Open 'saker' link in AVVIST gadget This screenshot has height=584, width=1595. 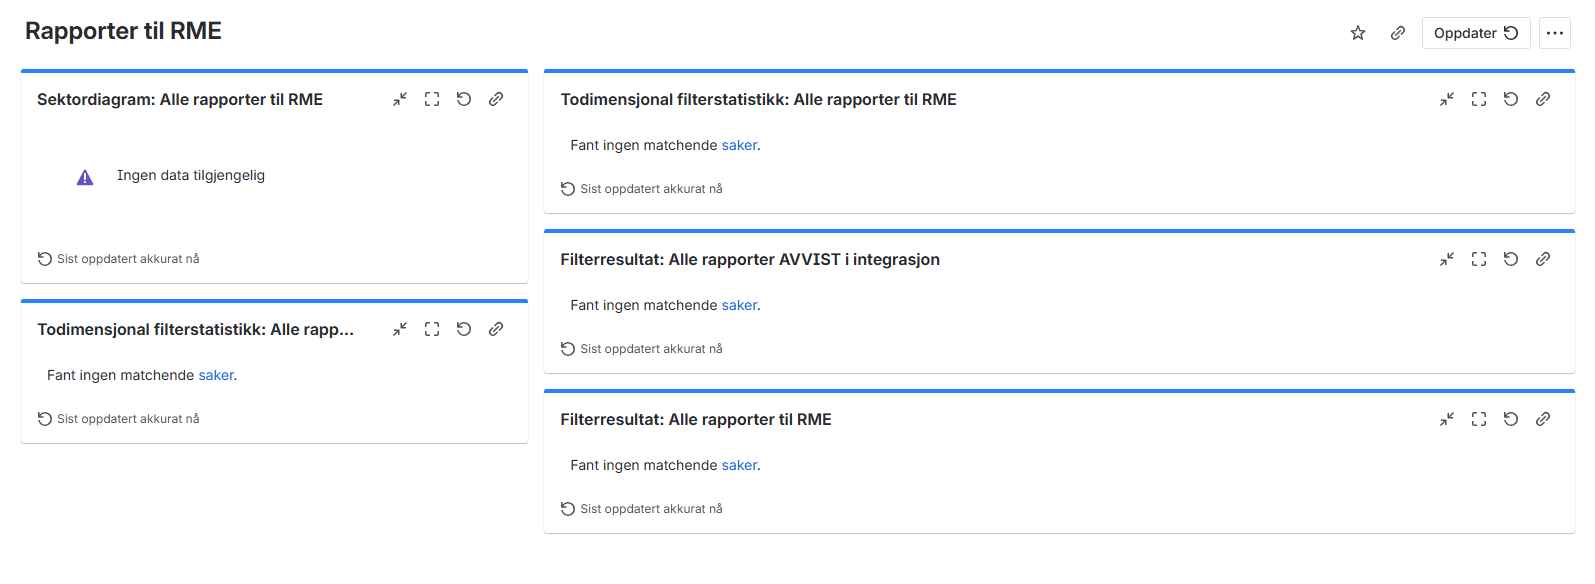tap(739, 305)
